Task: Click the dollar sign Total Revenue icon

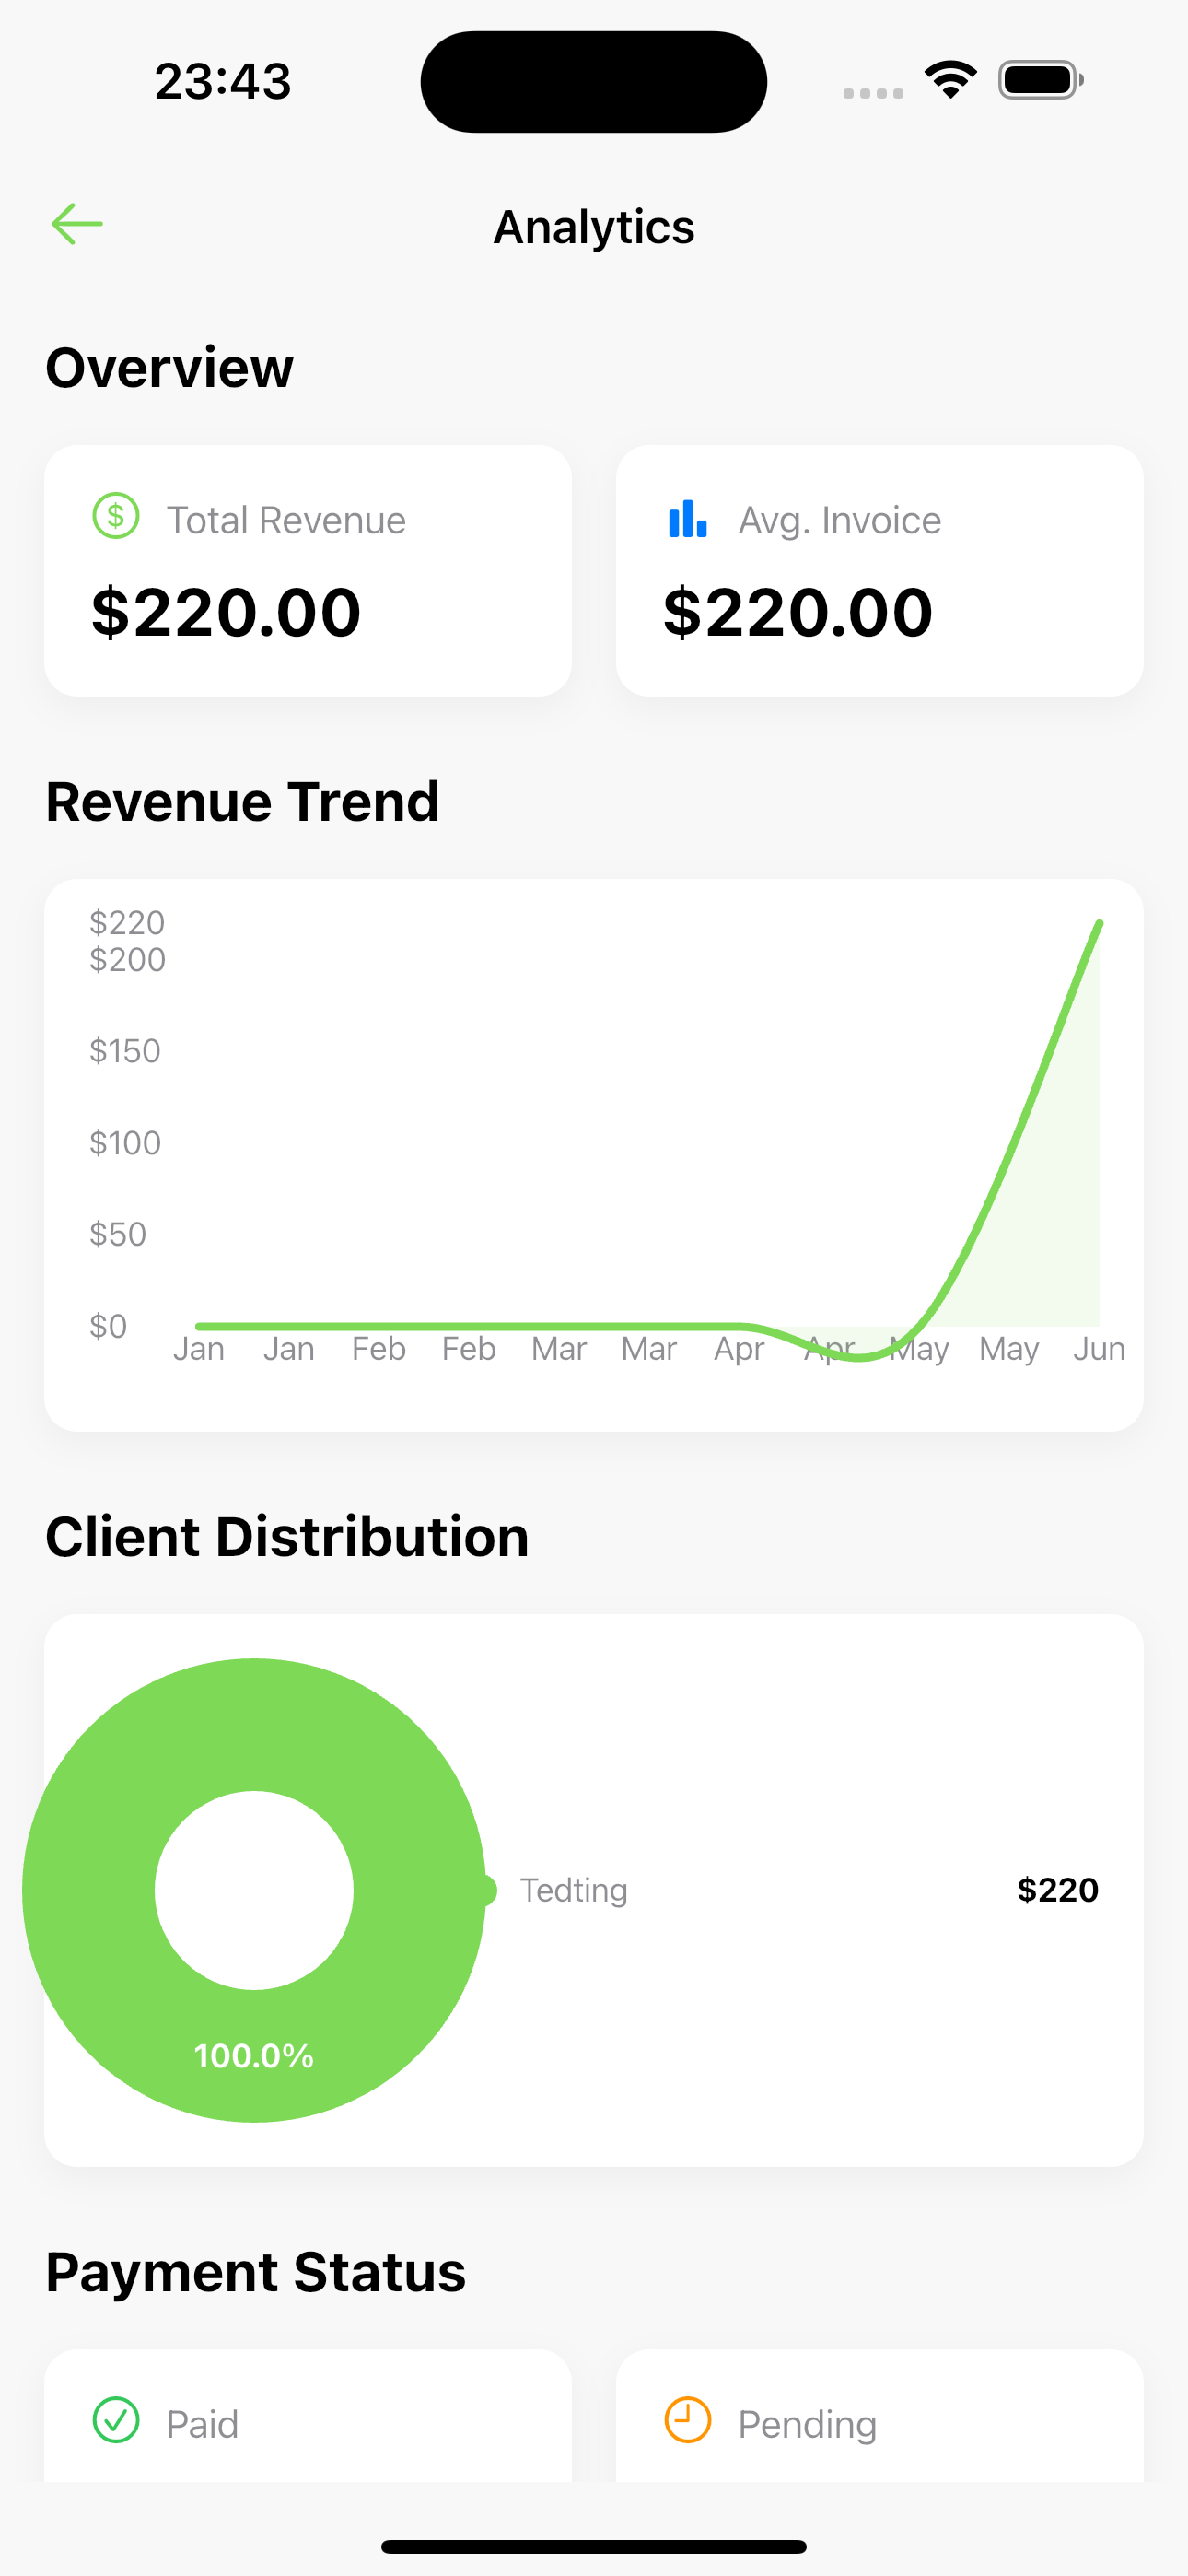Action: tap(116, 517)
